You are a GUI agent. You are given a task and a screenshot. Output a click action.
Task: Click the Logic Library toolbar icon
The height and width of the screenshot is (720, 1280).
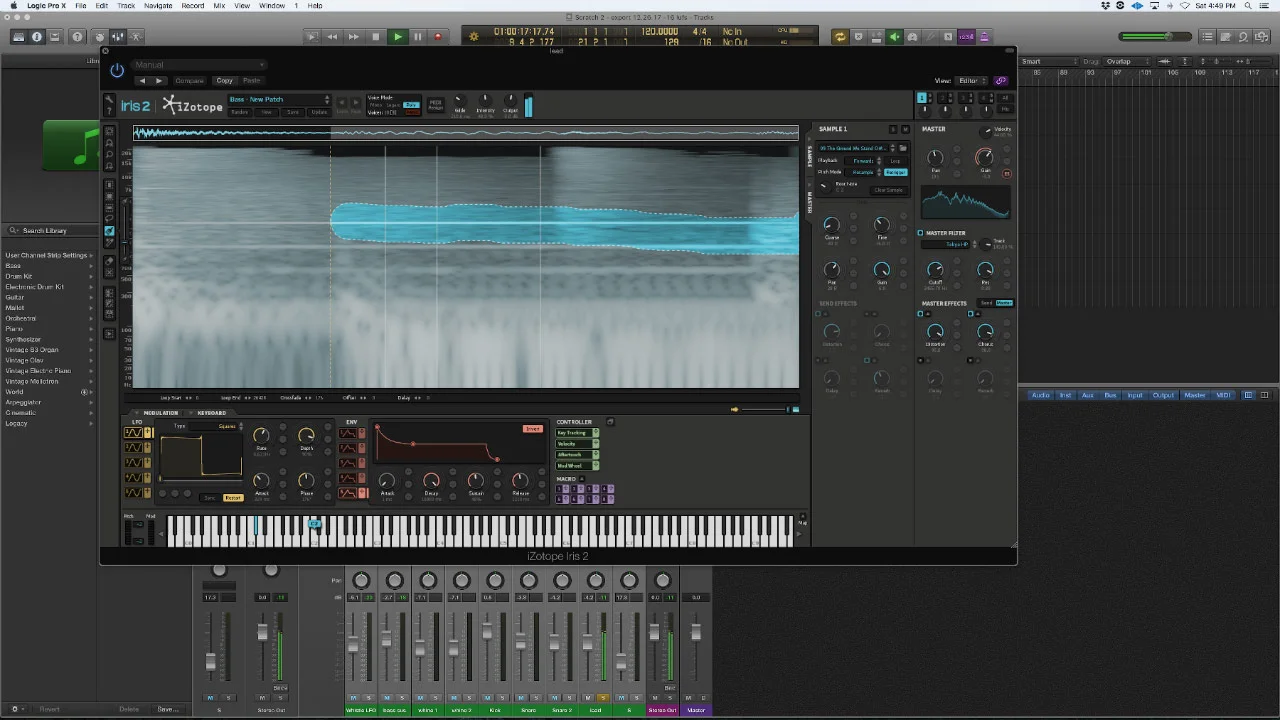[x=18, y=37]
